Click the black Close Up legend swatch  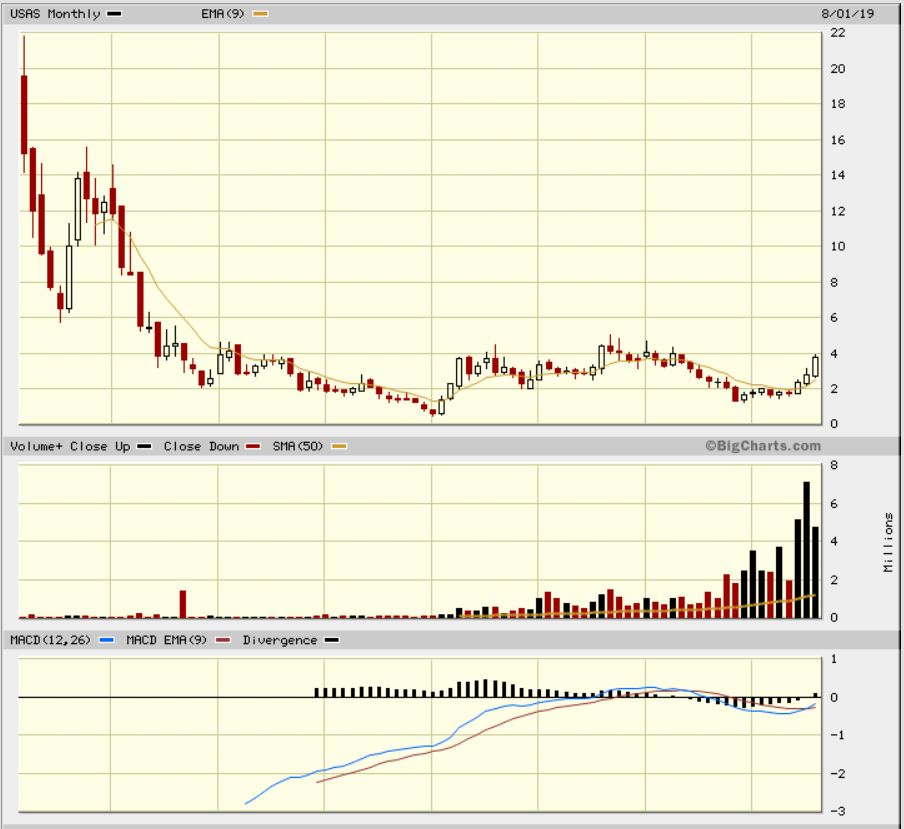coord(145,447)
